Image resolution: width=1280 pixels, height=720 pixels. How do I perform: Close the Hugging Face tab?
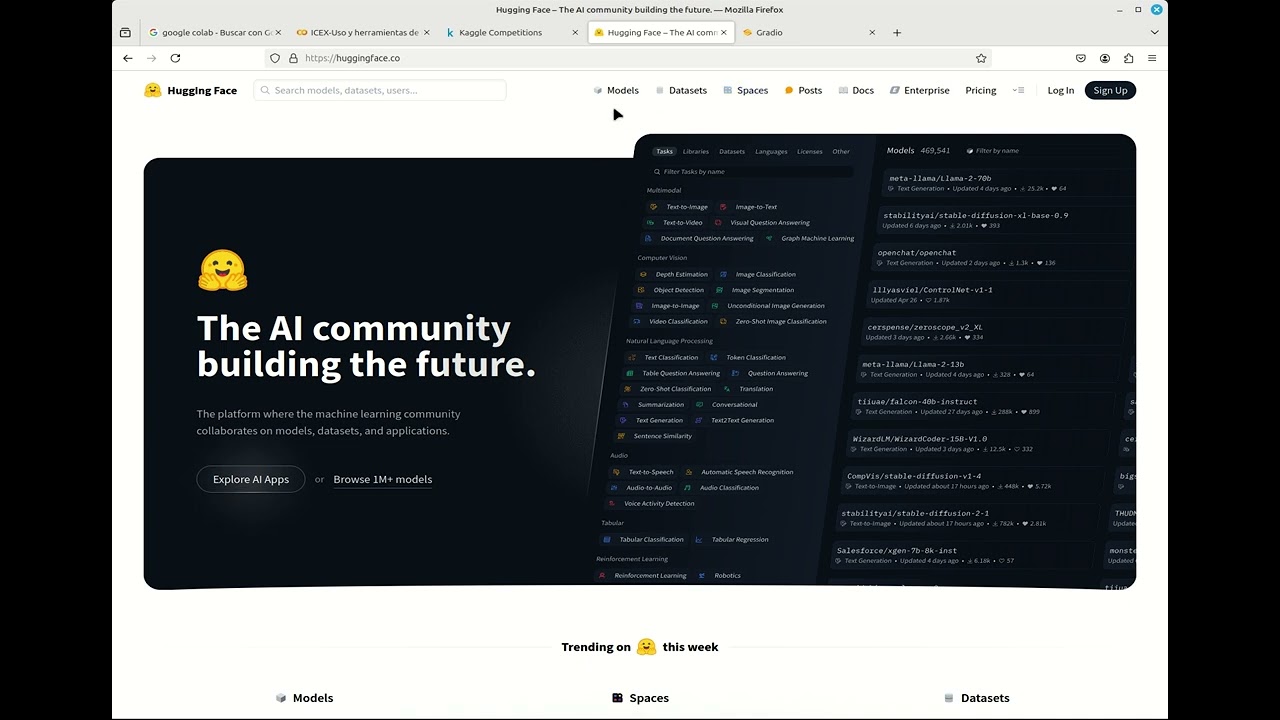724,32
